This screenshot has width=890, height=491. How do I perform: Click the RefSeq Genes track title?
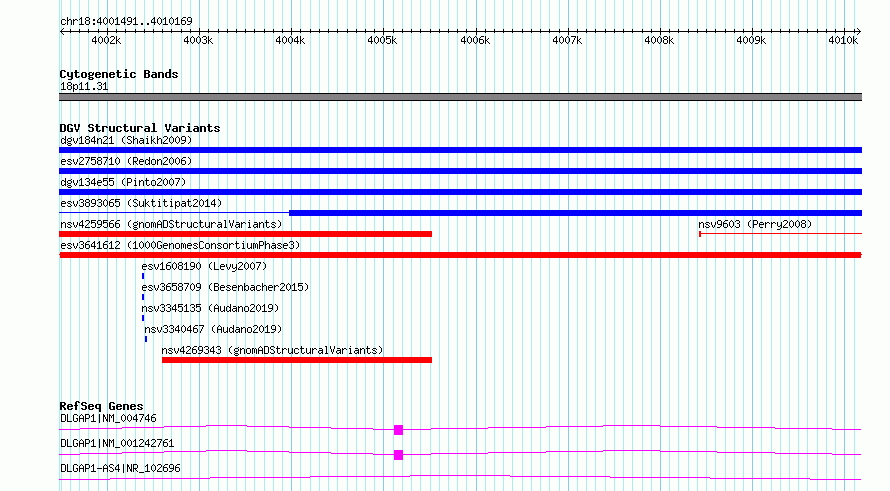coord(101,406)
